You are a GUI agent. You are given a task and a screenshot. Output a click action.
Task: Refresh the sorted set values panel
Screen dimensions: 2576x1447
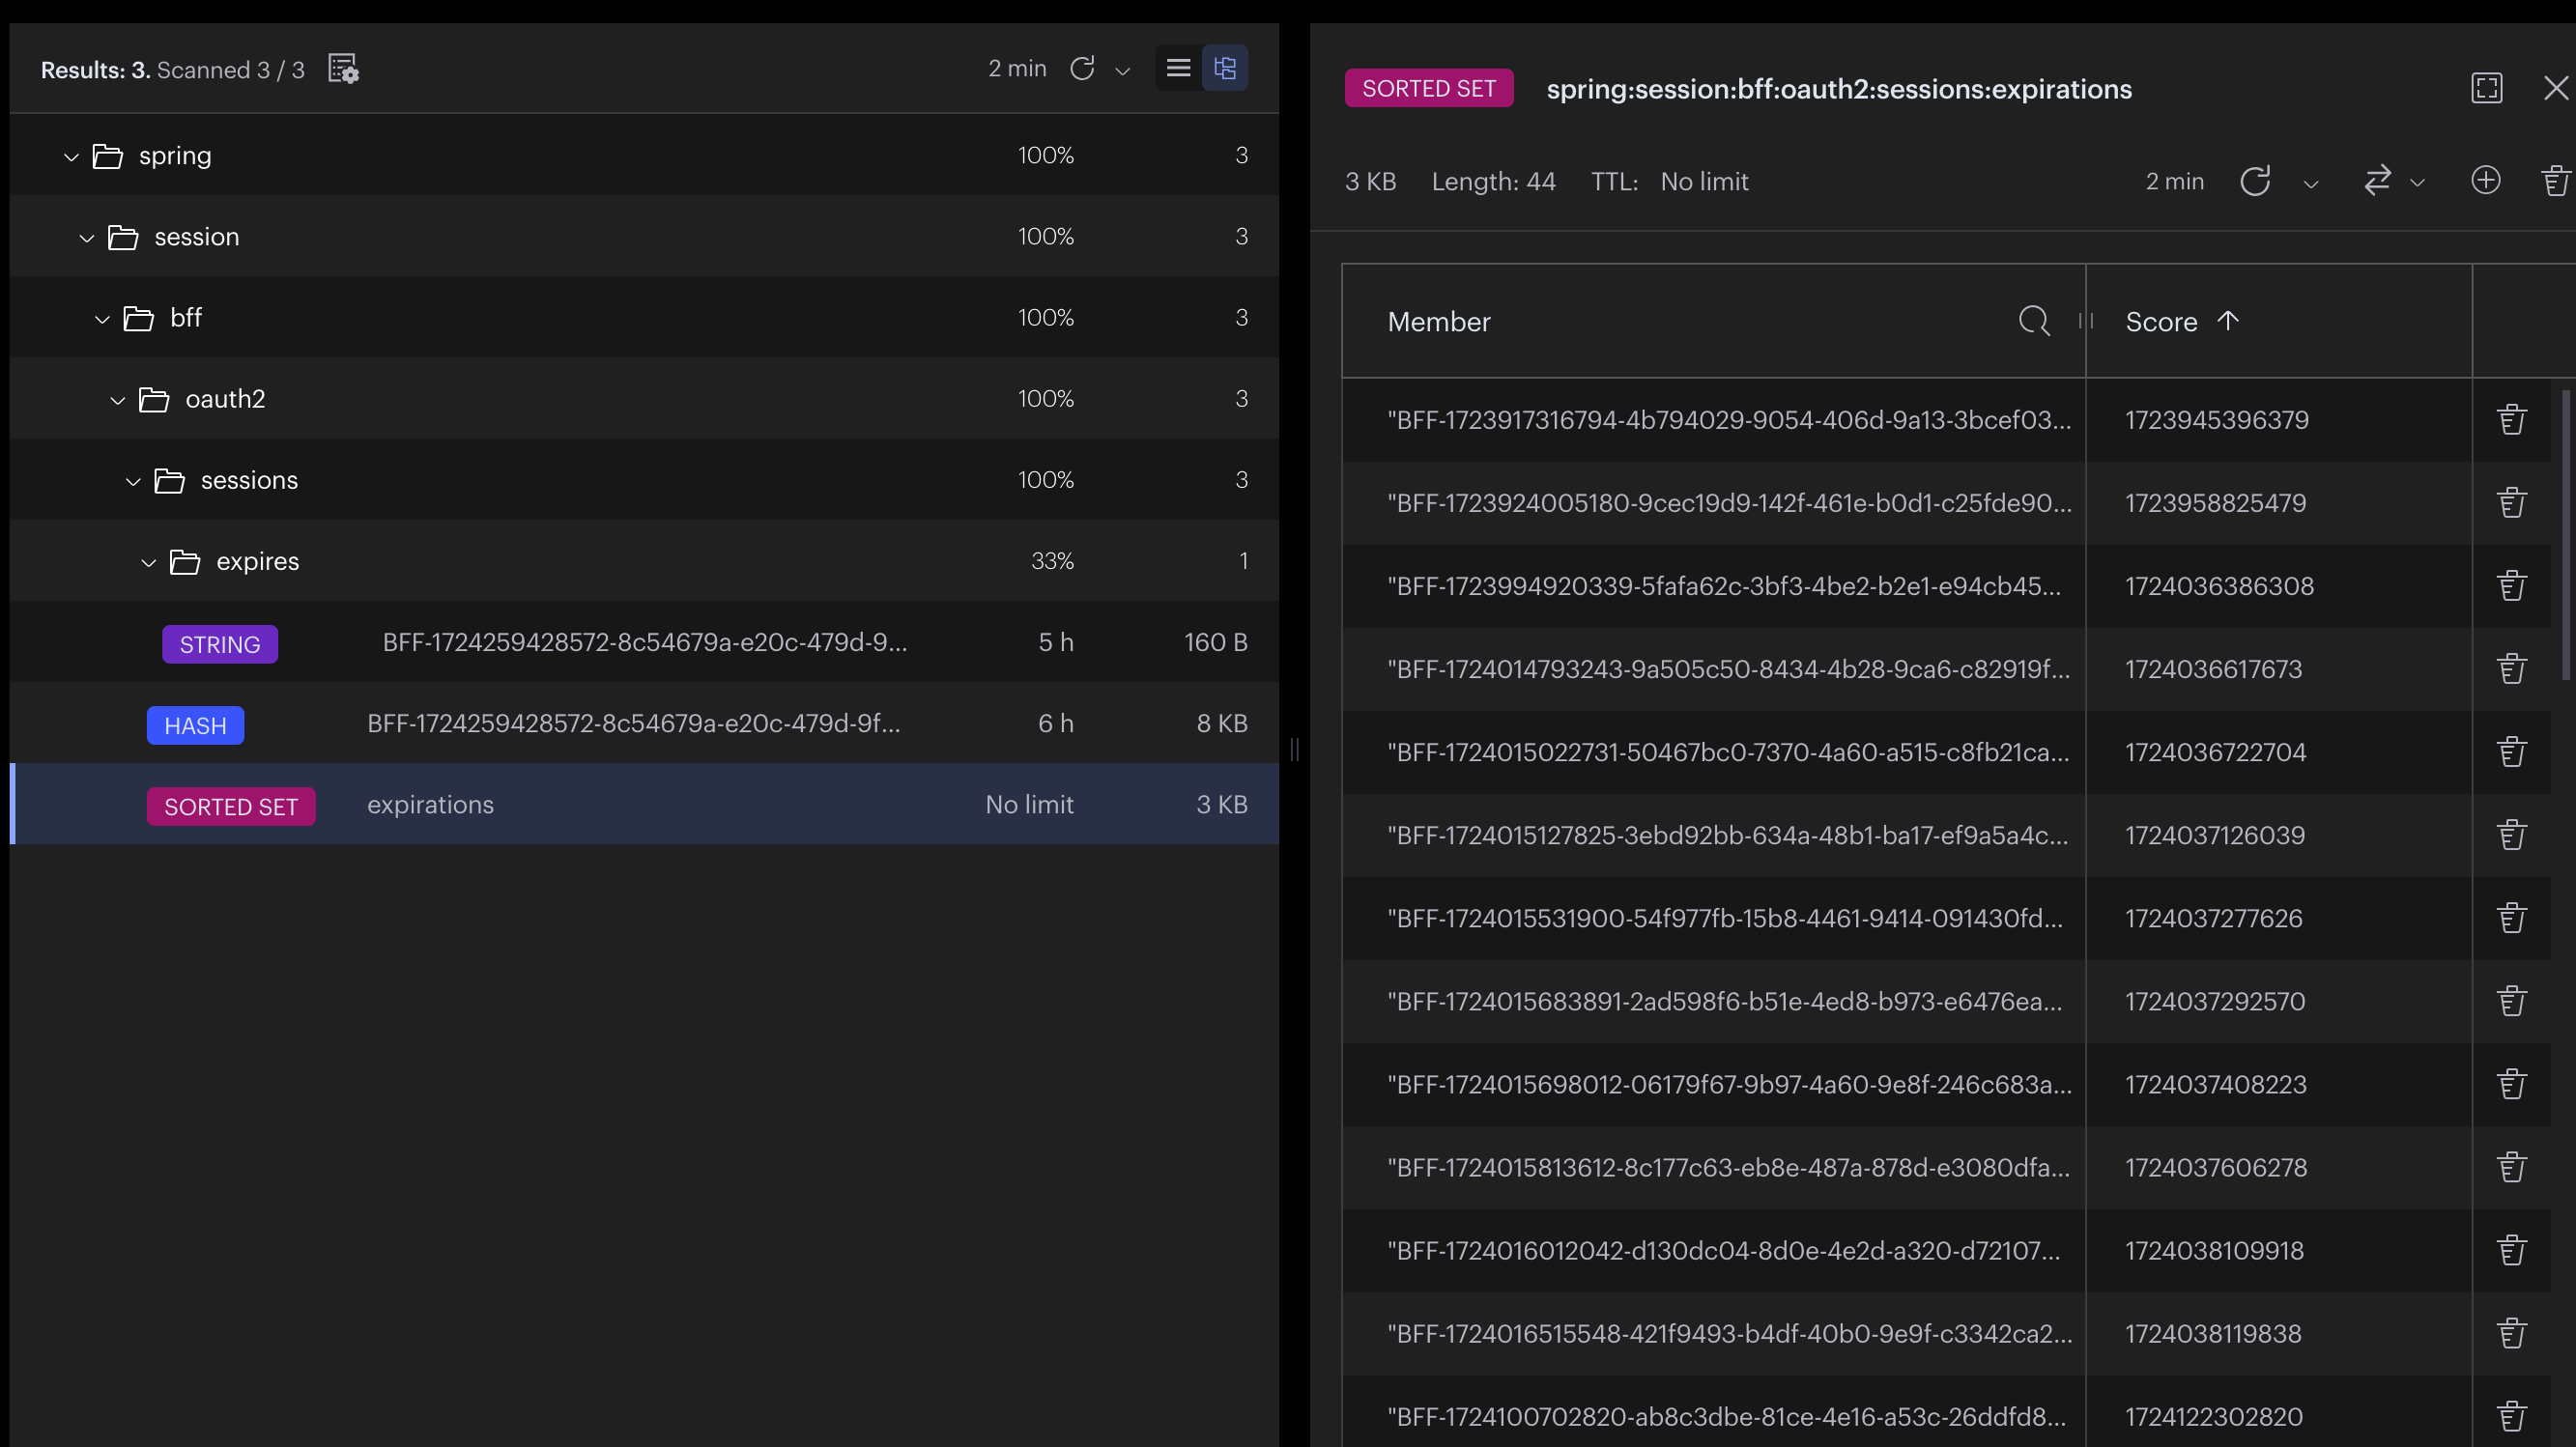click(x=2256, y=181)
